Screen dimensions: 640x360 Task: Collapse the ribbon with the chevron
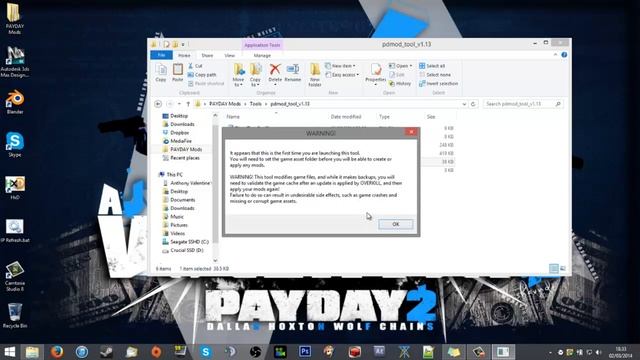[x=555, y=55]
